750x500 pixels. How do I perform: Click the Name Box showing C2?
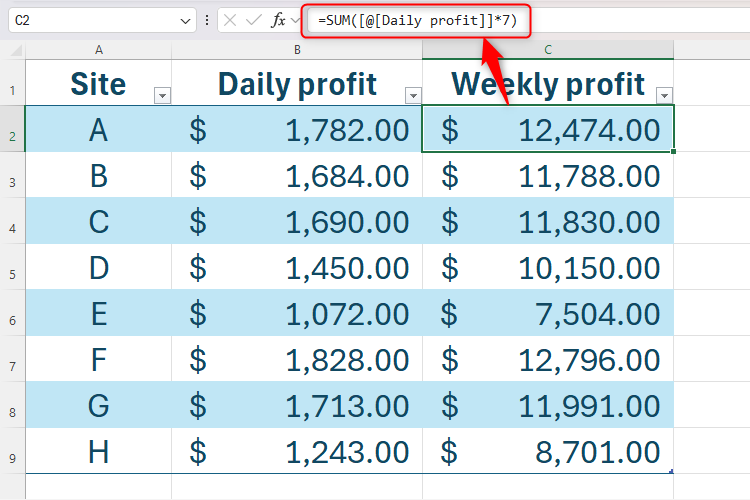click(x=102, y=21)
